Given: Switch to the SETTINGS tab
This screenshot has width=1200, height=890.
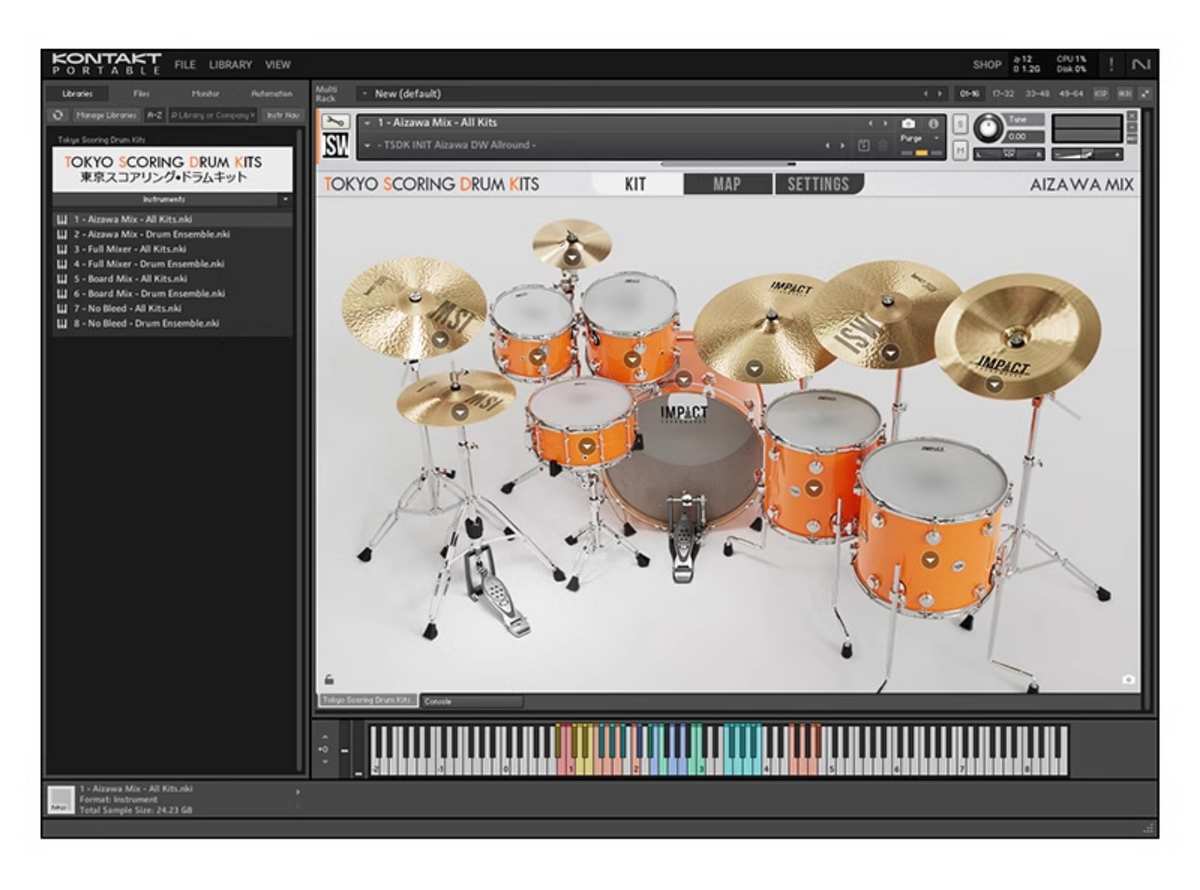Looking at the screenshot, I should coord(818,184).
